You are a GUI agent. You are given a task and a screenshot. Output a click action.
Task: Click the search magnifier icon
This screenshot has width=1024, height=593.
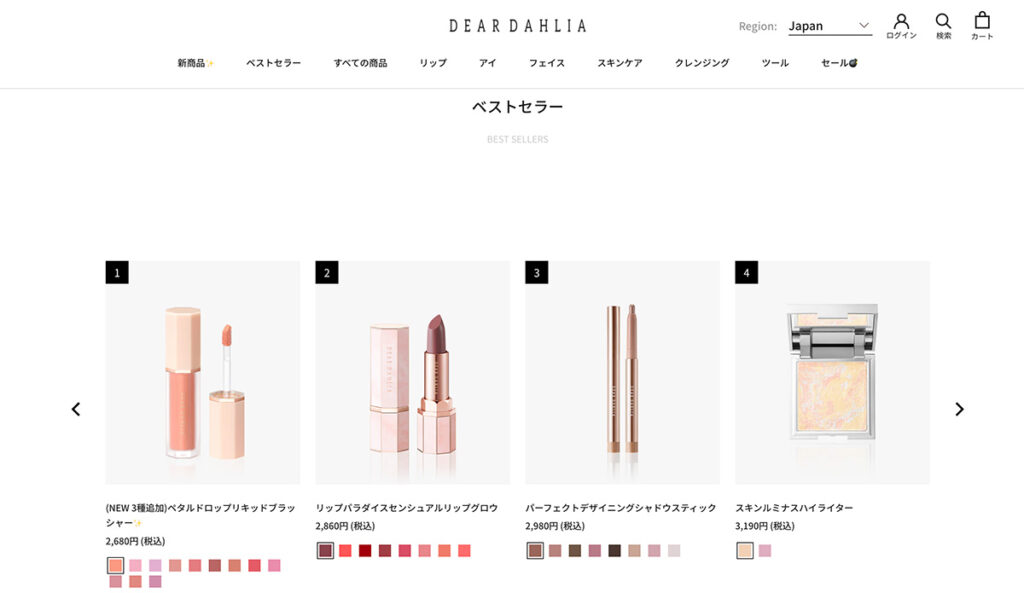point(943,26)
